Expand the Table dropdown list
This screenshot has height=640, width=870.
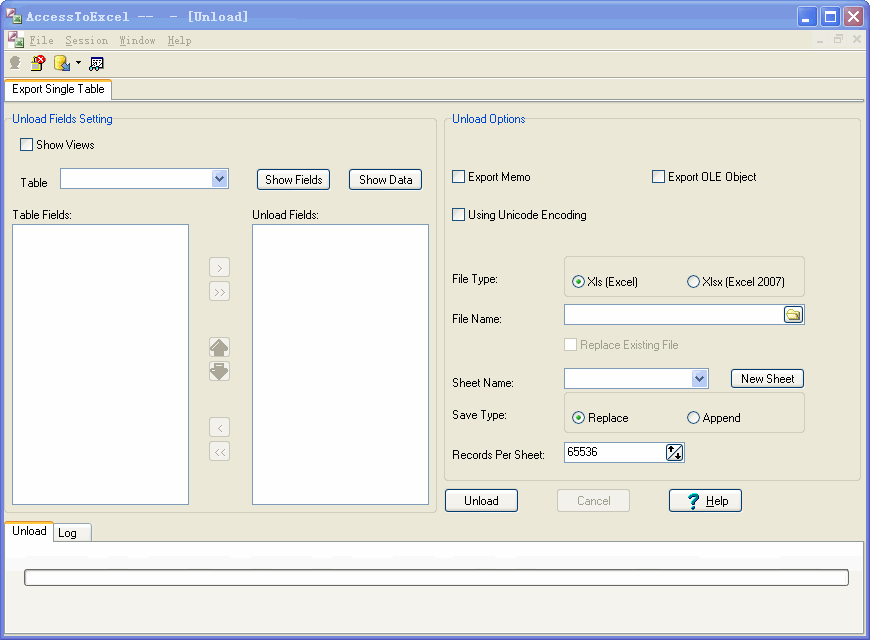click(x=220, y=179)
